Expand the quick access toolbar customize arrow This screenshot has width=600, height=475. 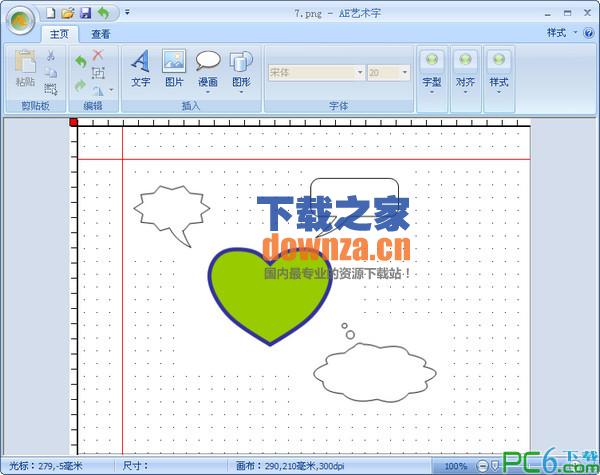point(127,13)
